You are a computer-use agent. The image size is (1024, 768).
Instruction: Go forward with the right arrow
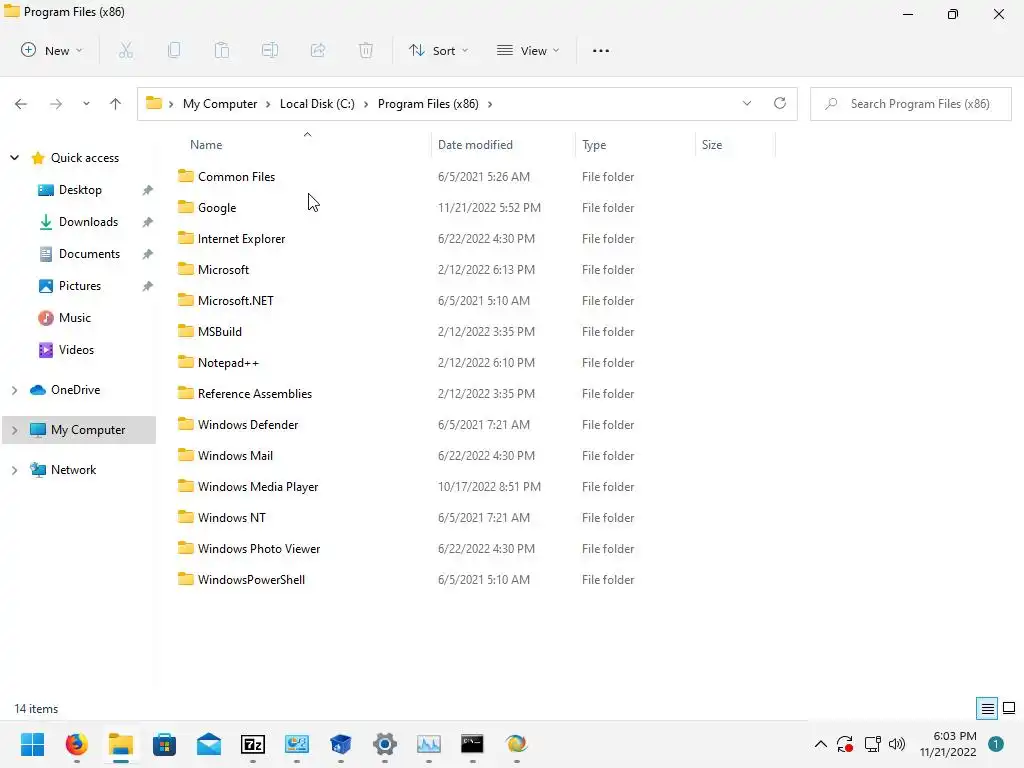point(56,104)
